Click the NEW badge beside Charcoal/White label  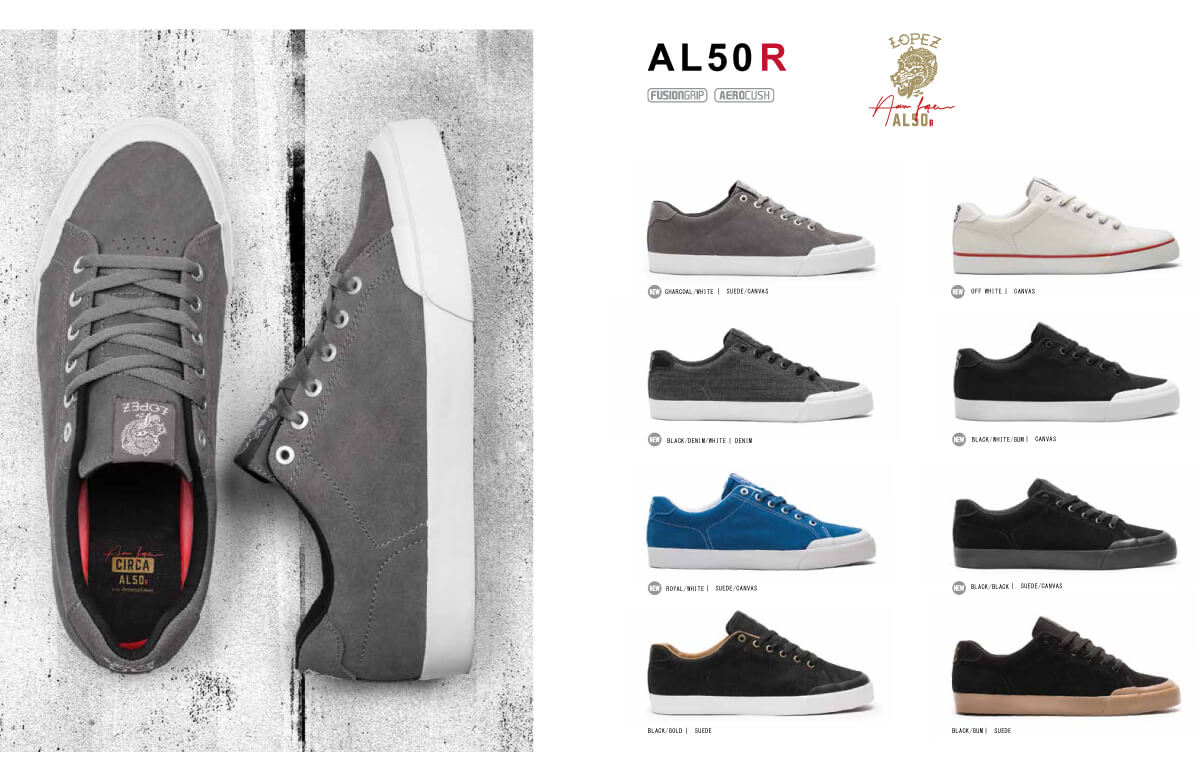pos(654,291)
